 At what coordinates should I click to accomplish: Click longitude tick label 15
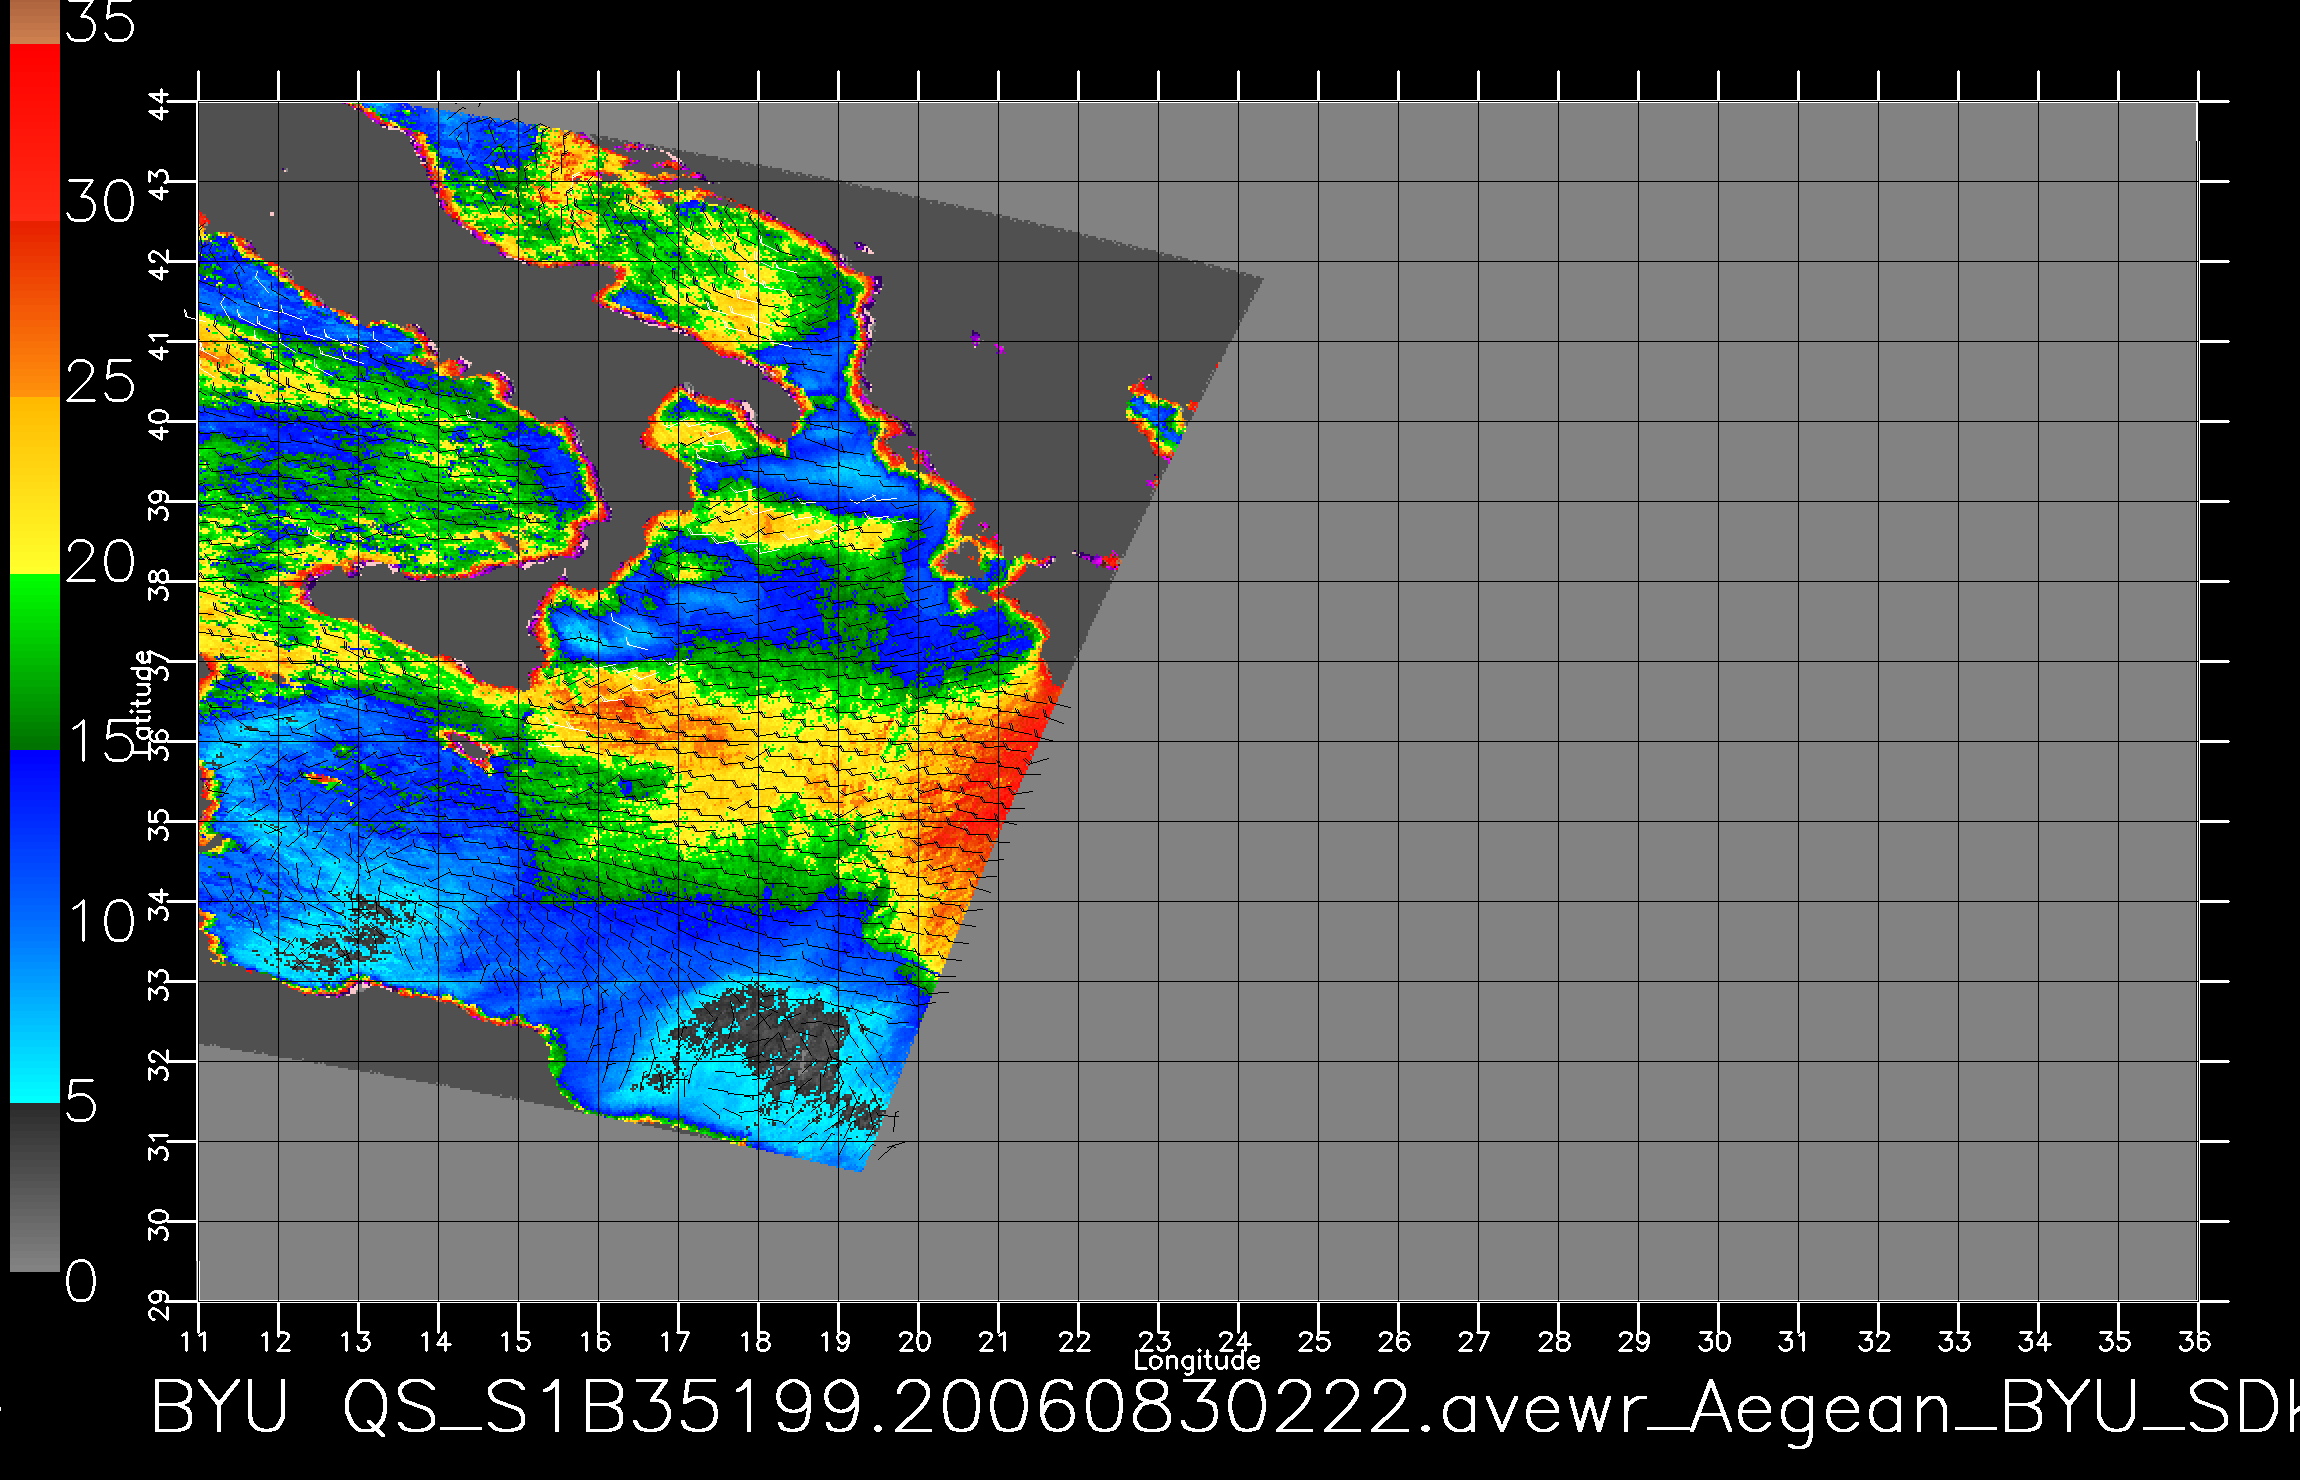point(515,1341)
